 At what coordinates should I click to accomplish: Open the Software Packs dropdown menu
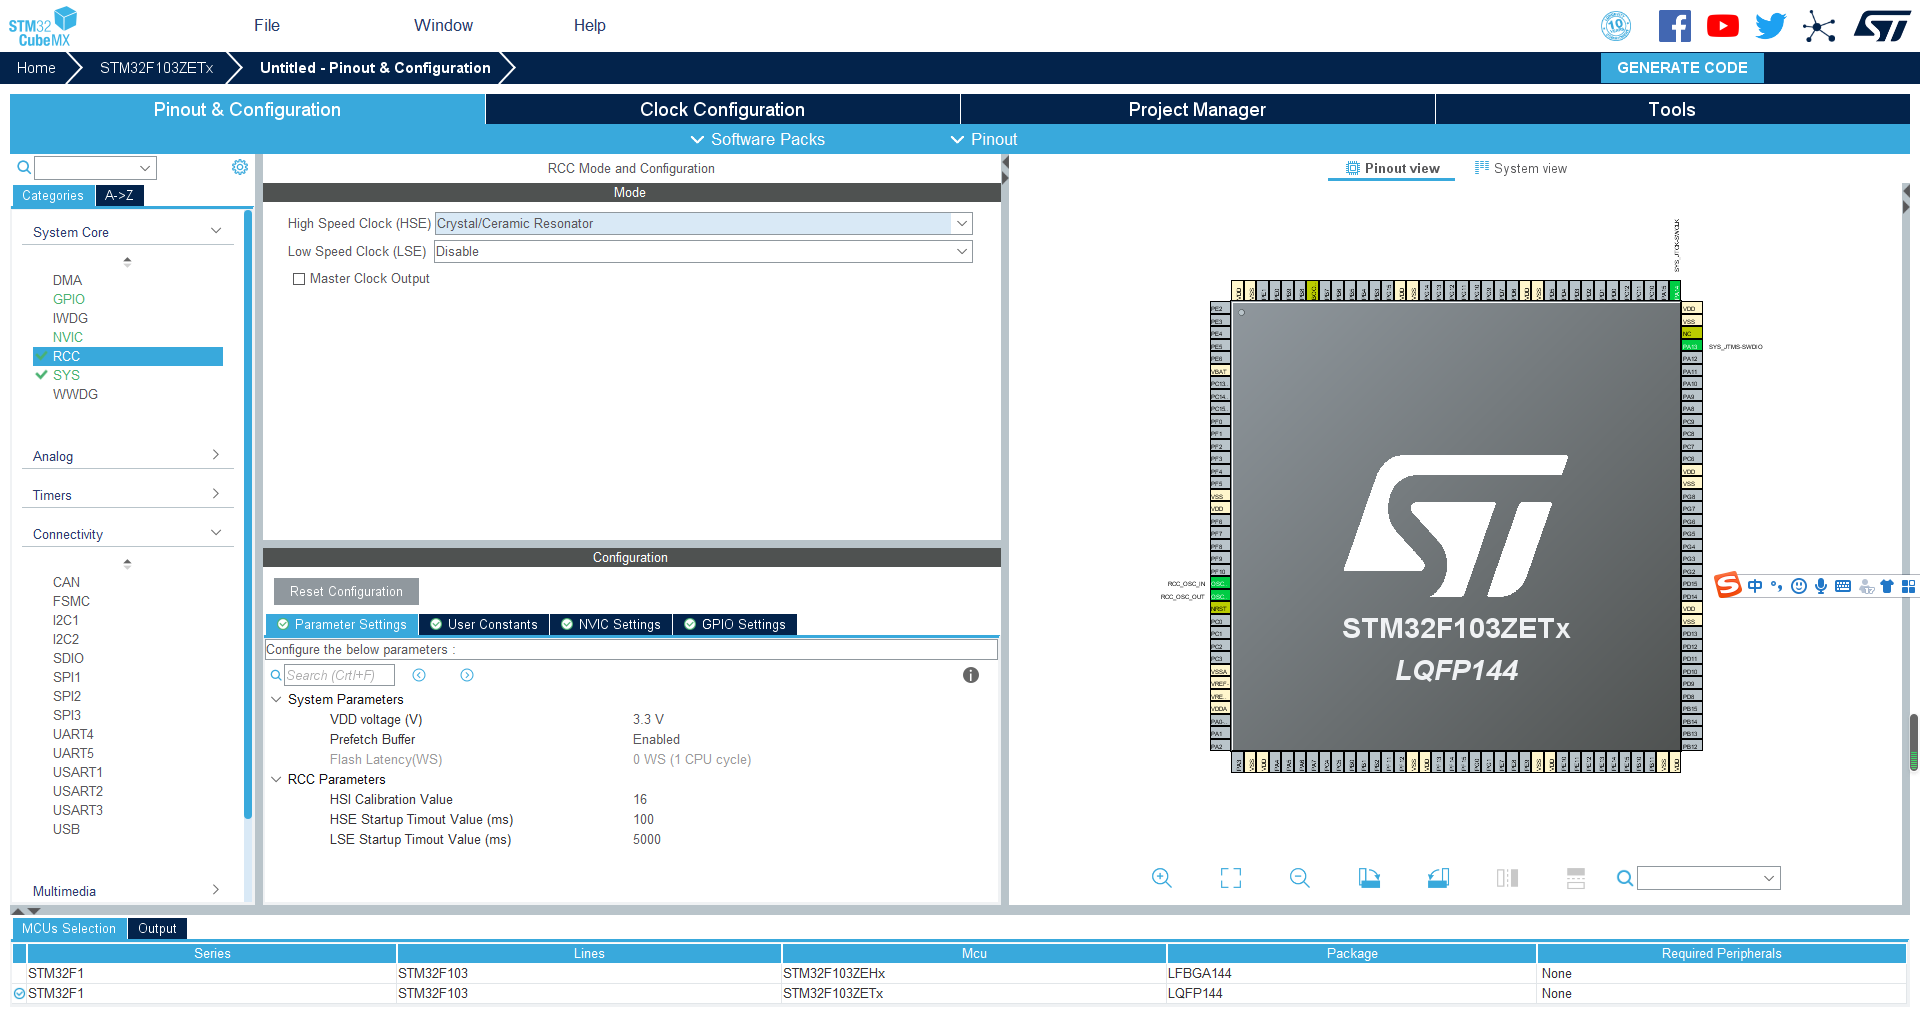pos(758,139)
